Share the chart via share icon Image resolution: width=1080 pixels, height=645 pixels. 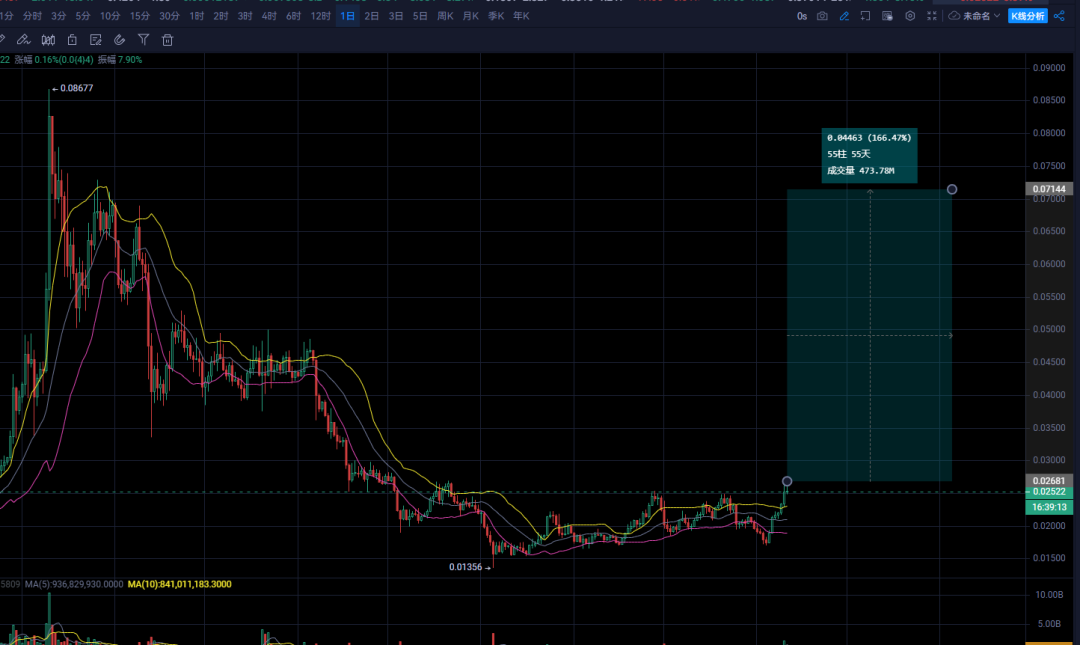click(1059, 16)
